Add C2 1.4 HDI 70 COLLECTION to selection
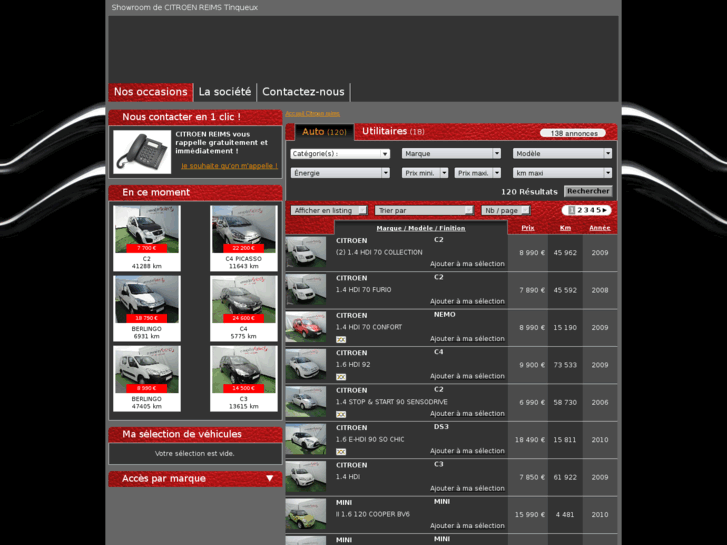727x545 pixels. tap(467, 264)
